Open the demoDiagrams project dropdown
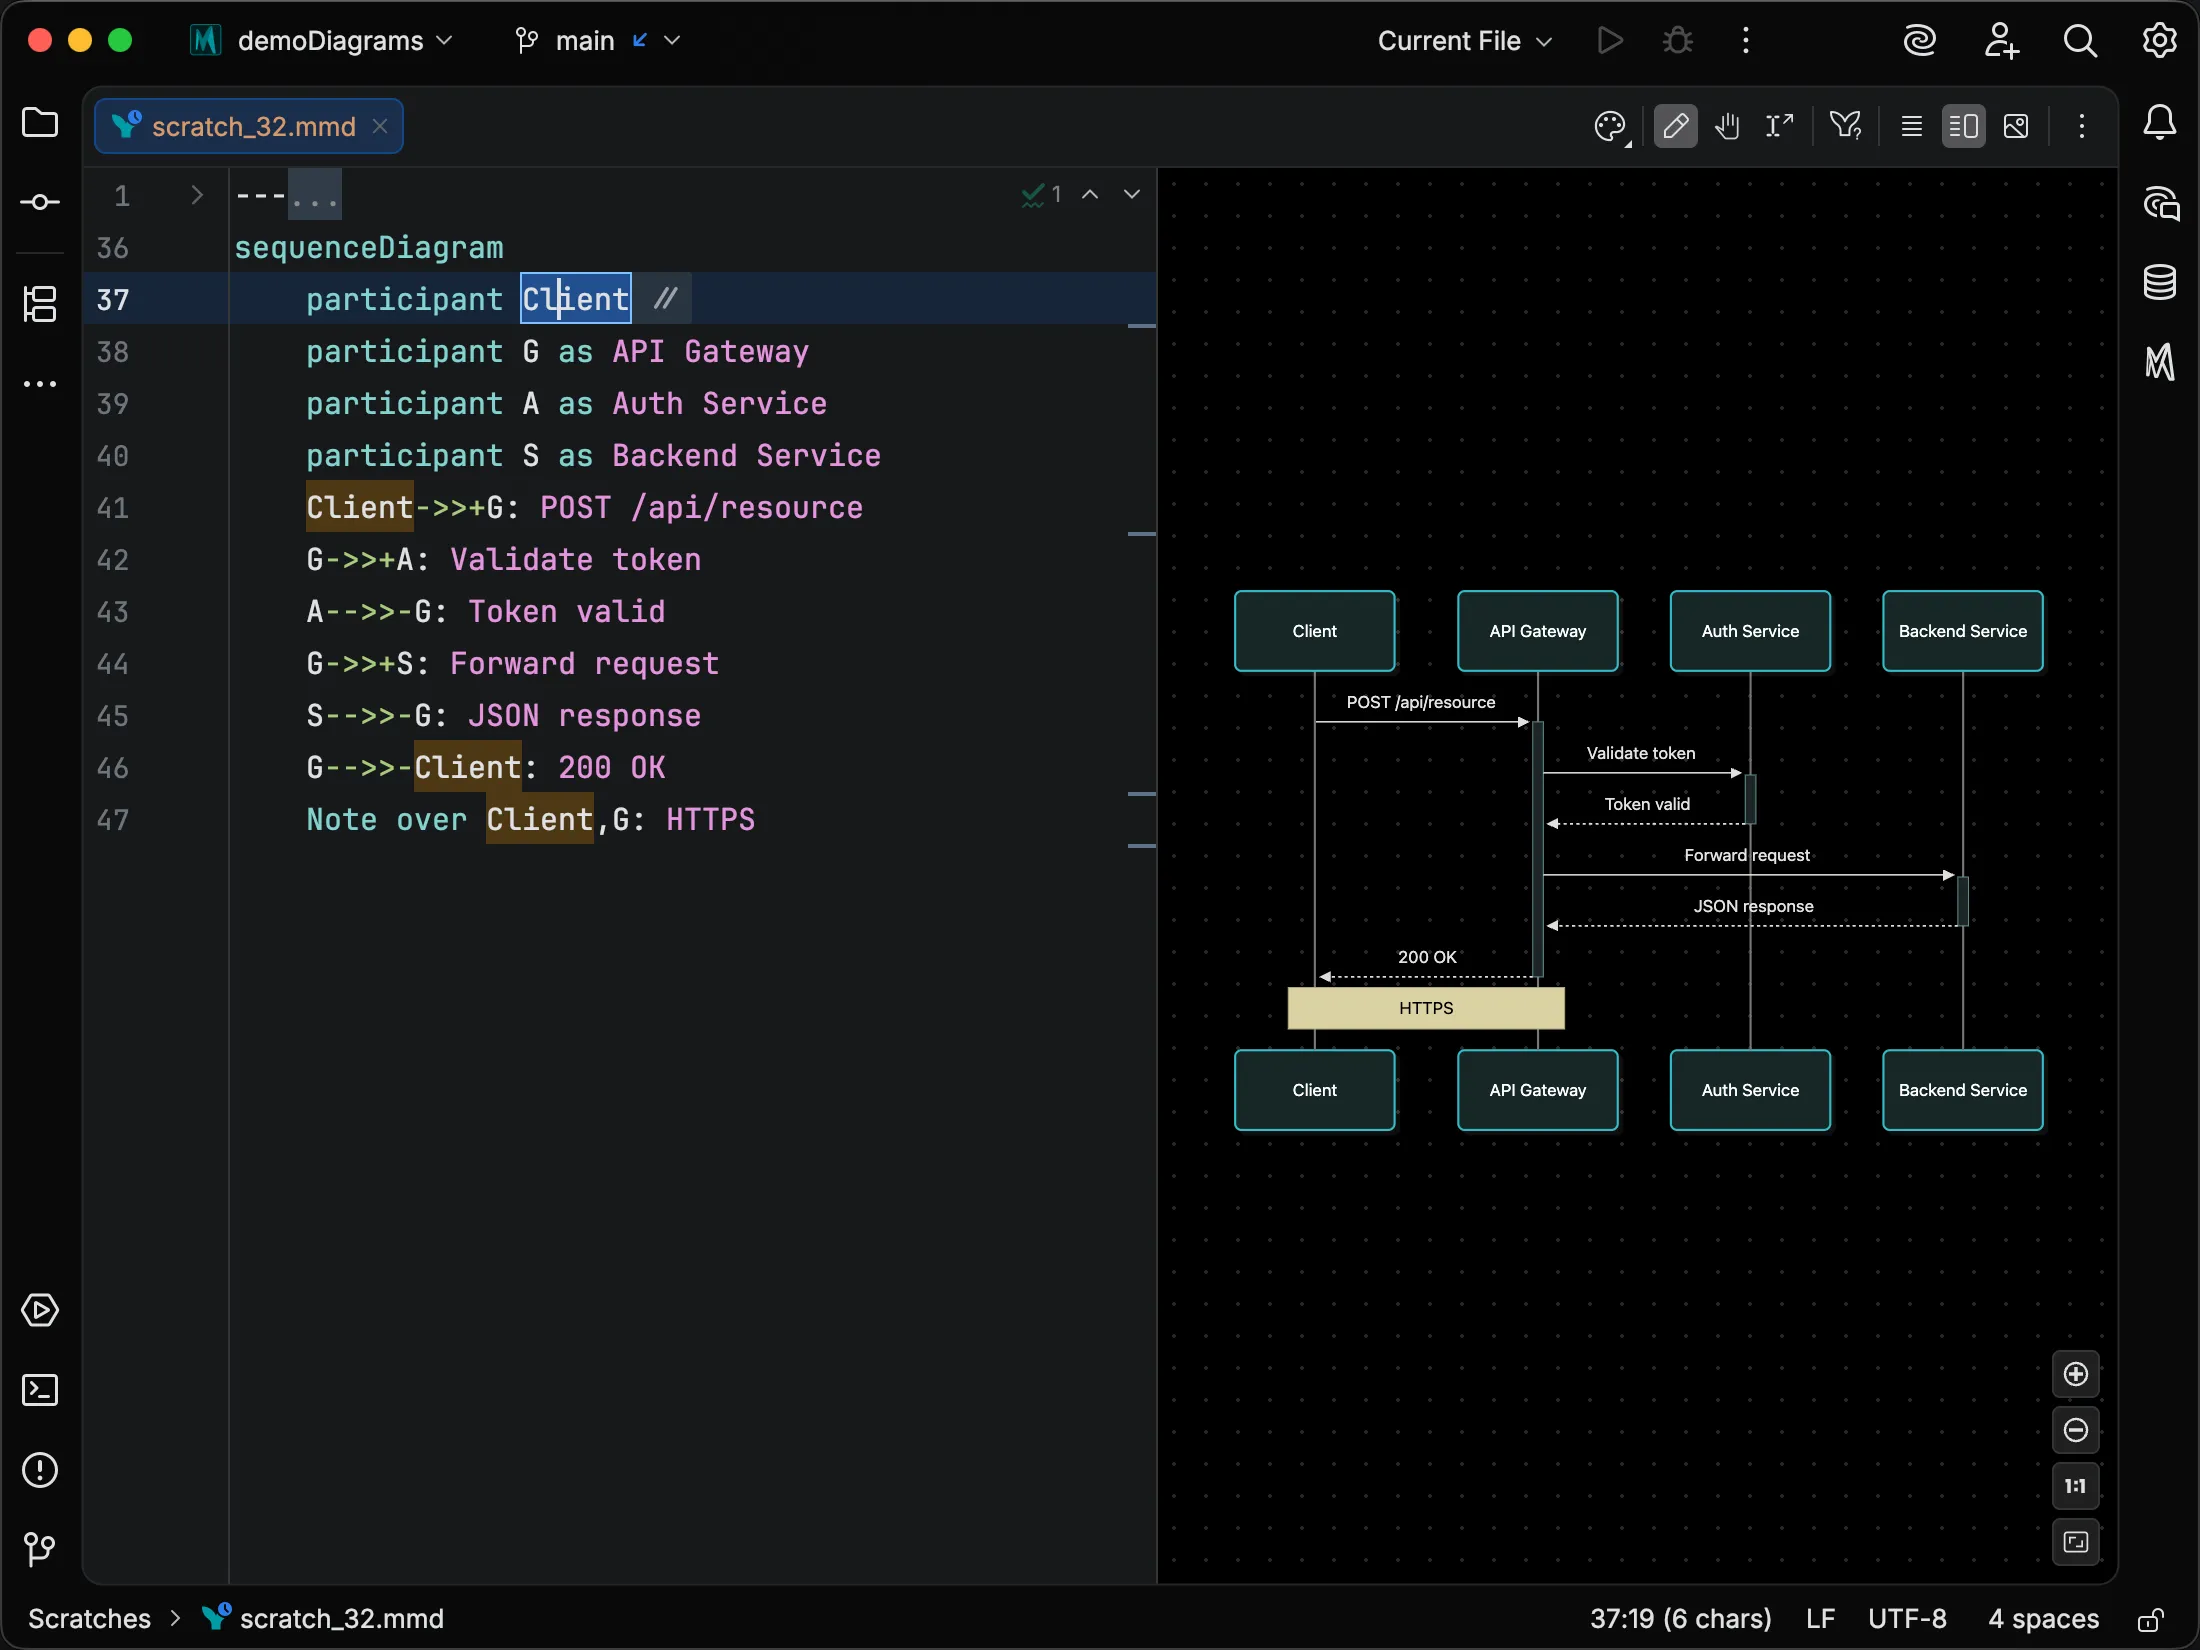 coord(322,41)
